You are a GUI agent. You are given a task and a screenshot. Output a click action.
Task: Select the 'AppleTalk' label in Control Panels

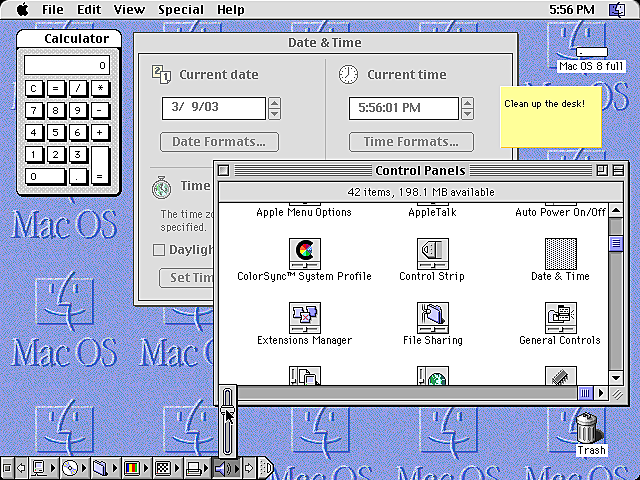[433, 212]
